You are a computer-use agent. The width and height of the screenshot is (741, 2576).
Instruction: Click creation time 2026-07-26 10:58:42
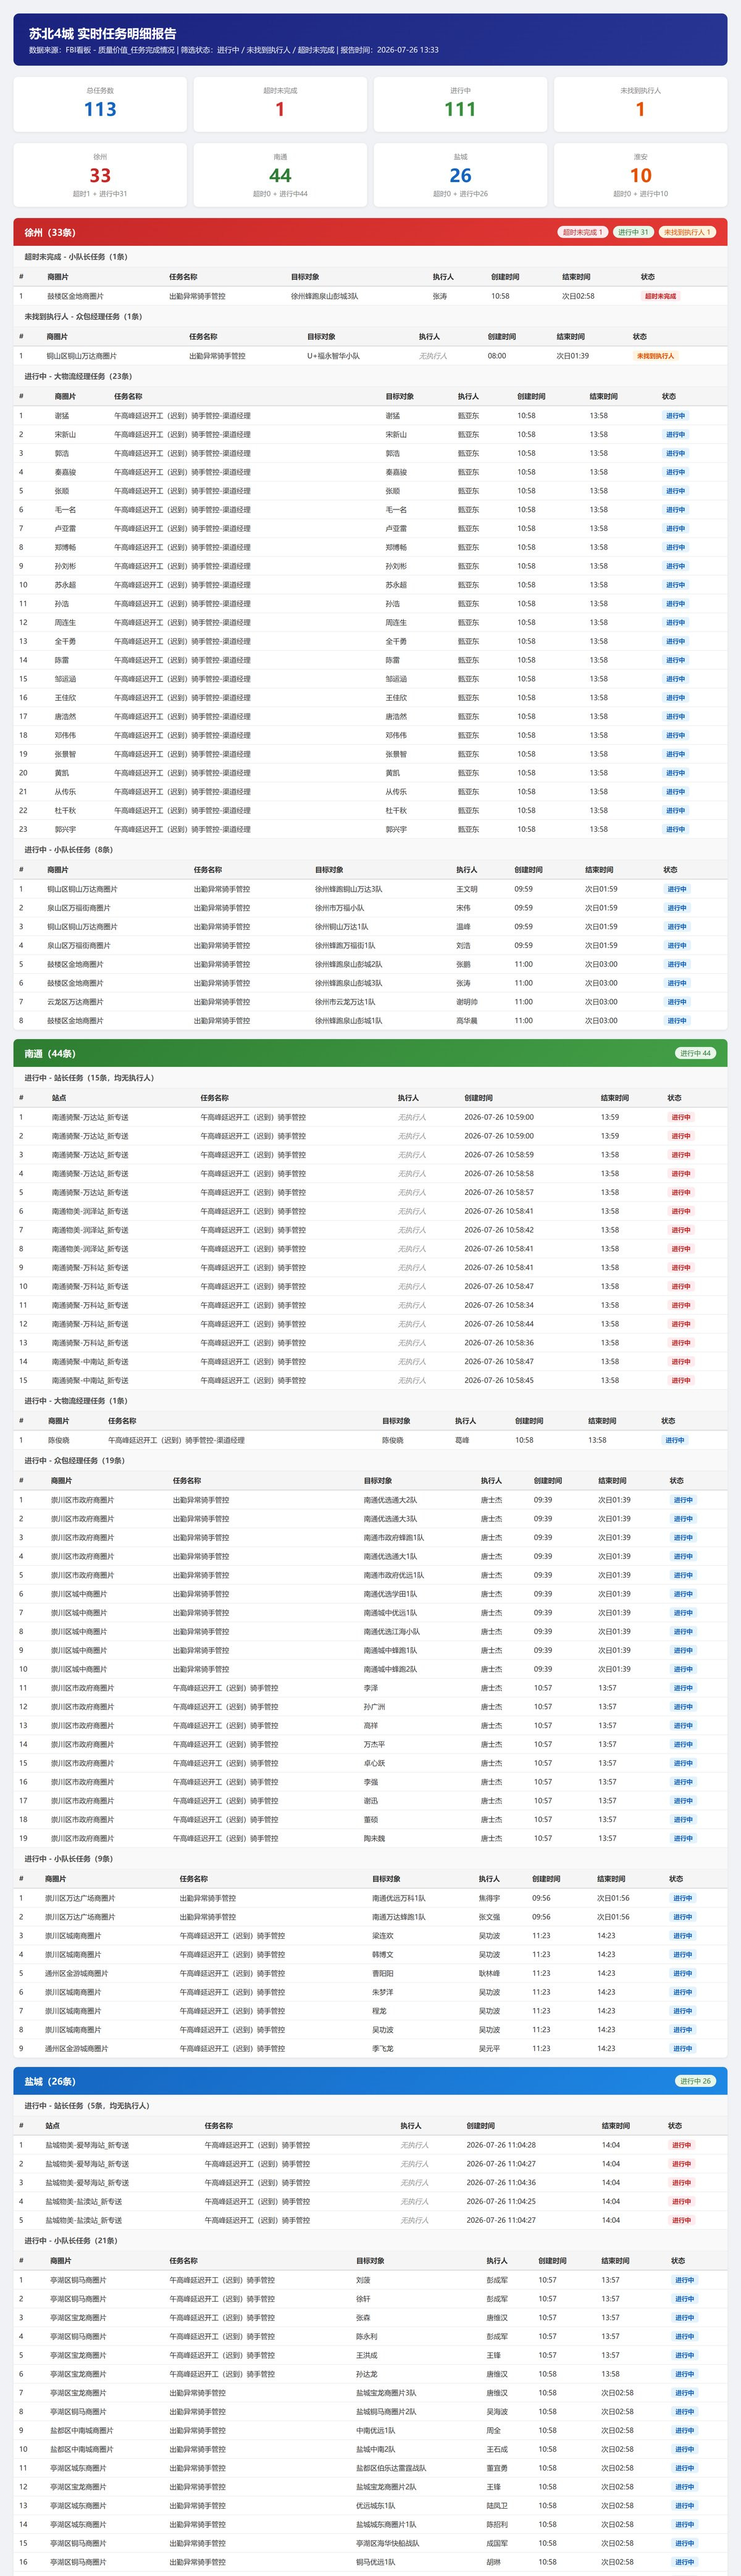pos(499,1230)
